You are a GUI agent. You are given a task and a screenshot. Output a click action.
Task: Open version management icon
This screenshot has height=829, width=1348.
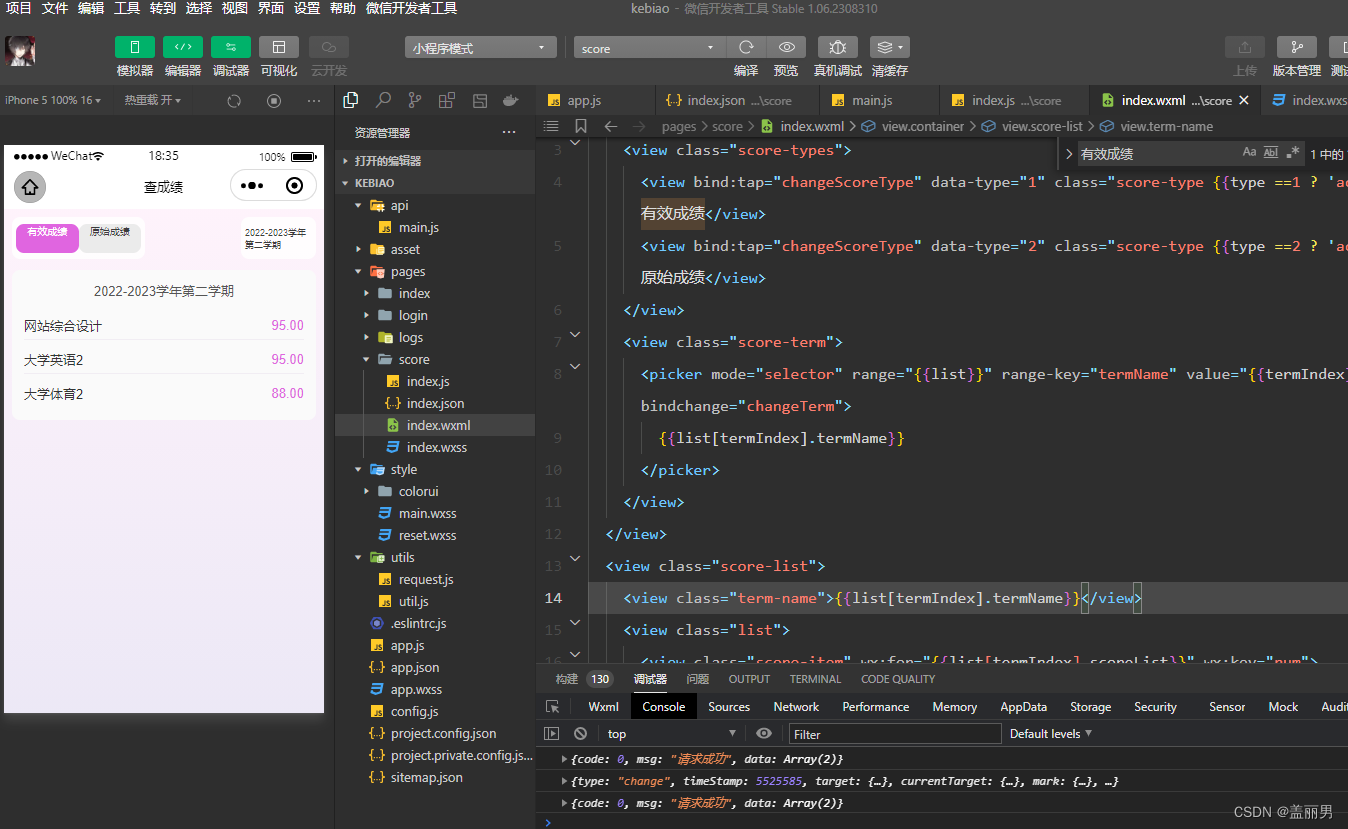click(1296, 48)
